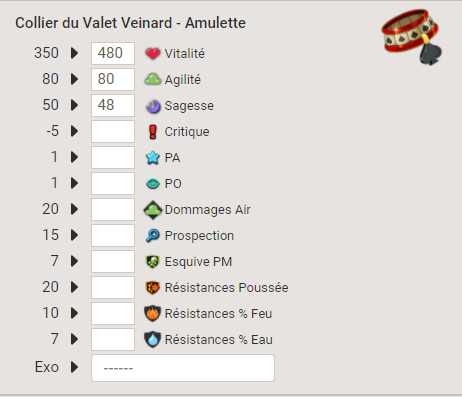Viewport: 462px width, 397px height.
Task: Select the Sagesse input containing 48
Action: (x=113, y=105)
